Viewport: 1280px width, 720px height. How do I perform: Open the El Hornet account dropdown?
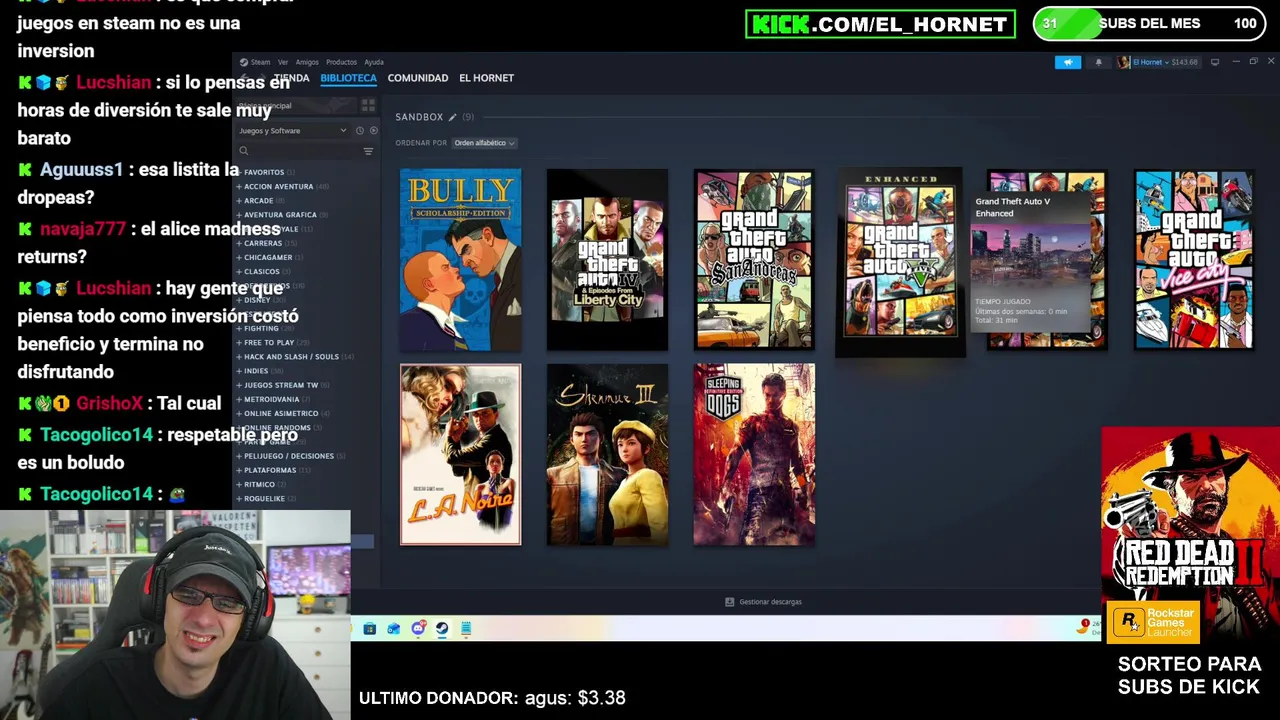1157,62
